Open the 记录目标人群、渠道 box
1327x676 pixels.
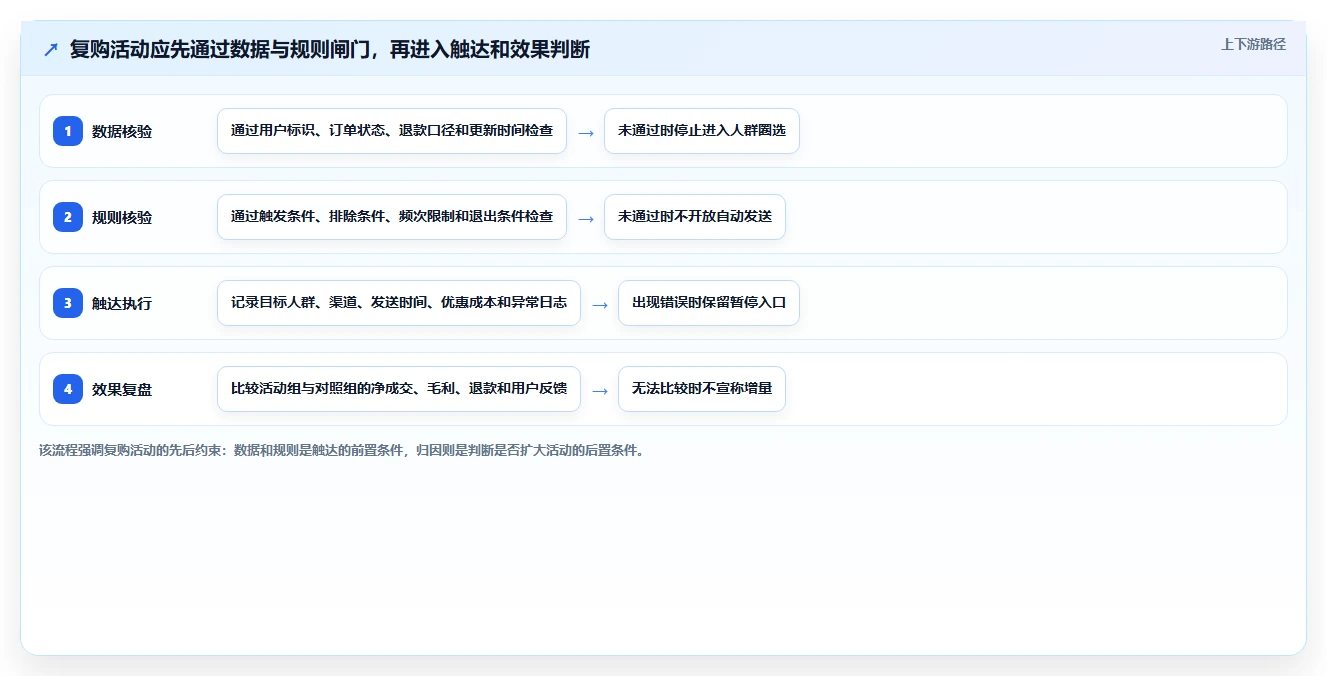pyautogui.click(x=399, y=303)
